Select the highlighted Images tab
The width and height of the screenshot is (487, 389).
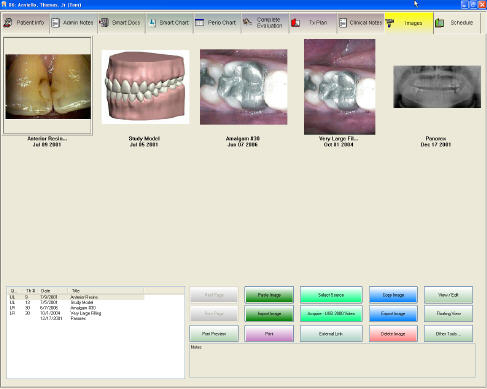coord(409,23)
